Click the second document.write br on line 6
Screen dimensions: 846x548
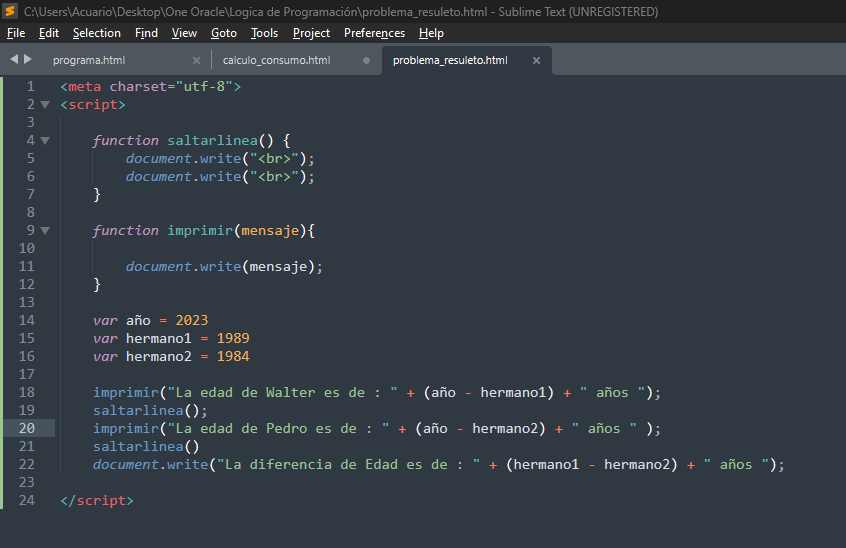[x=220, y=177]
